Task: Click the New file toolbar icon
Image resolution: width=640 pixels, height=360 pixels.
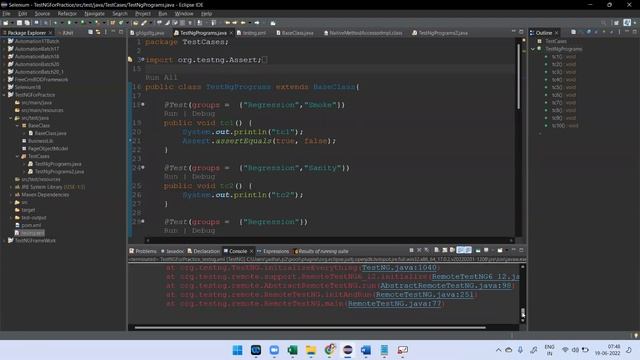Action: coord(5,23)
